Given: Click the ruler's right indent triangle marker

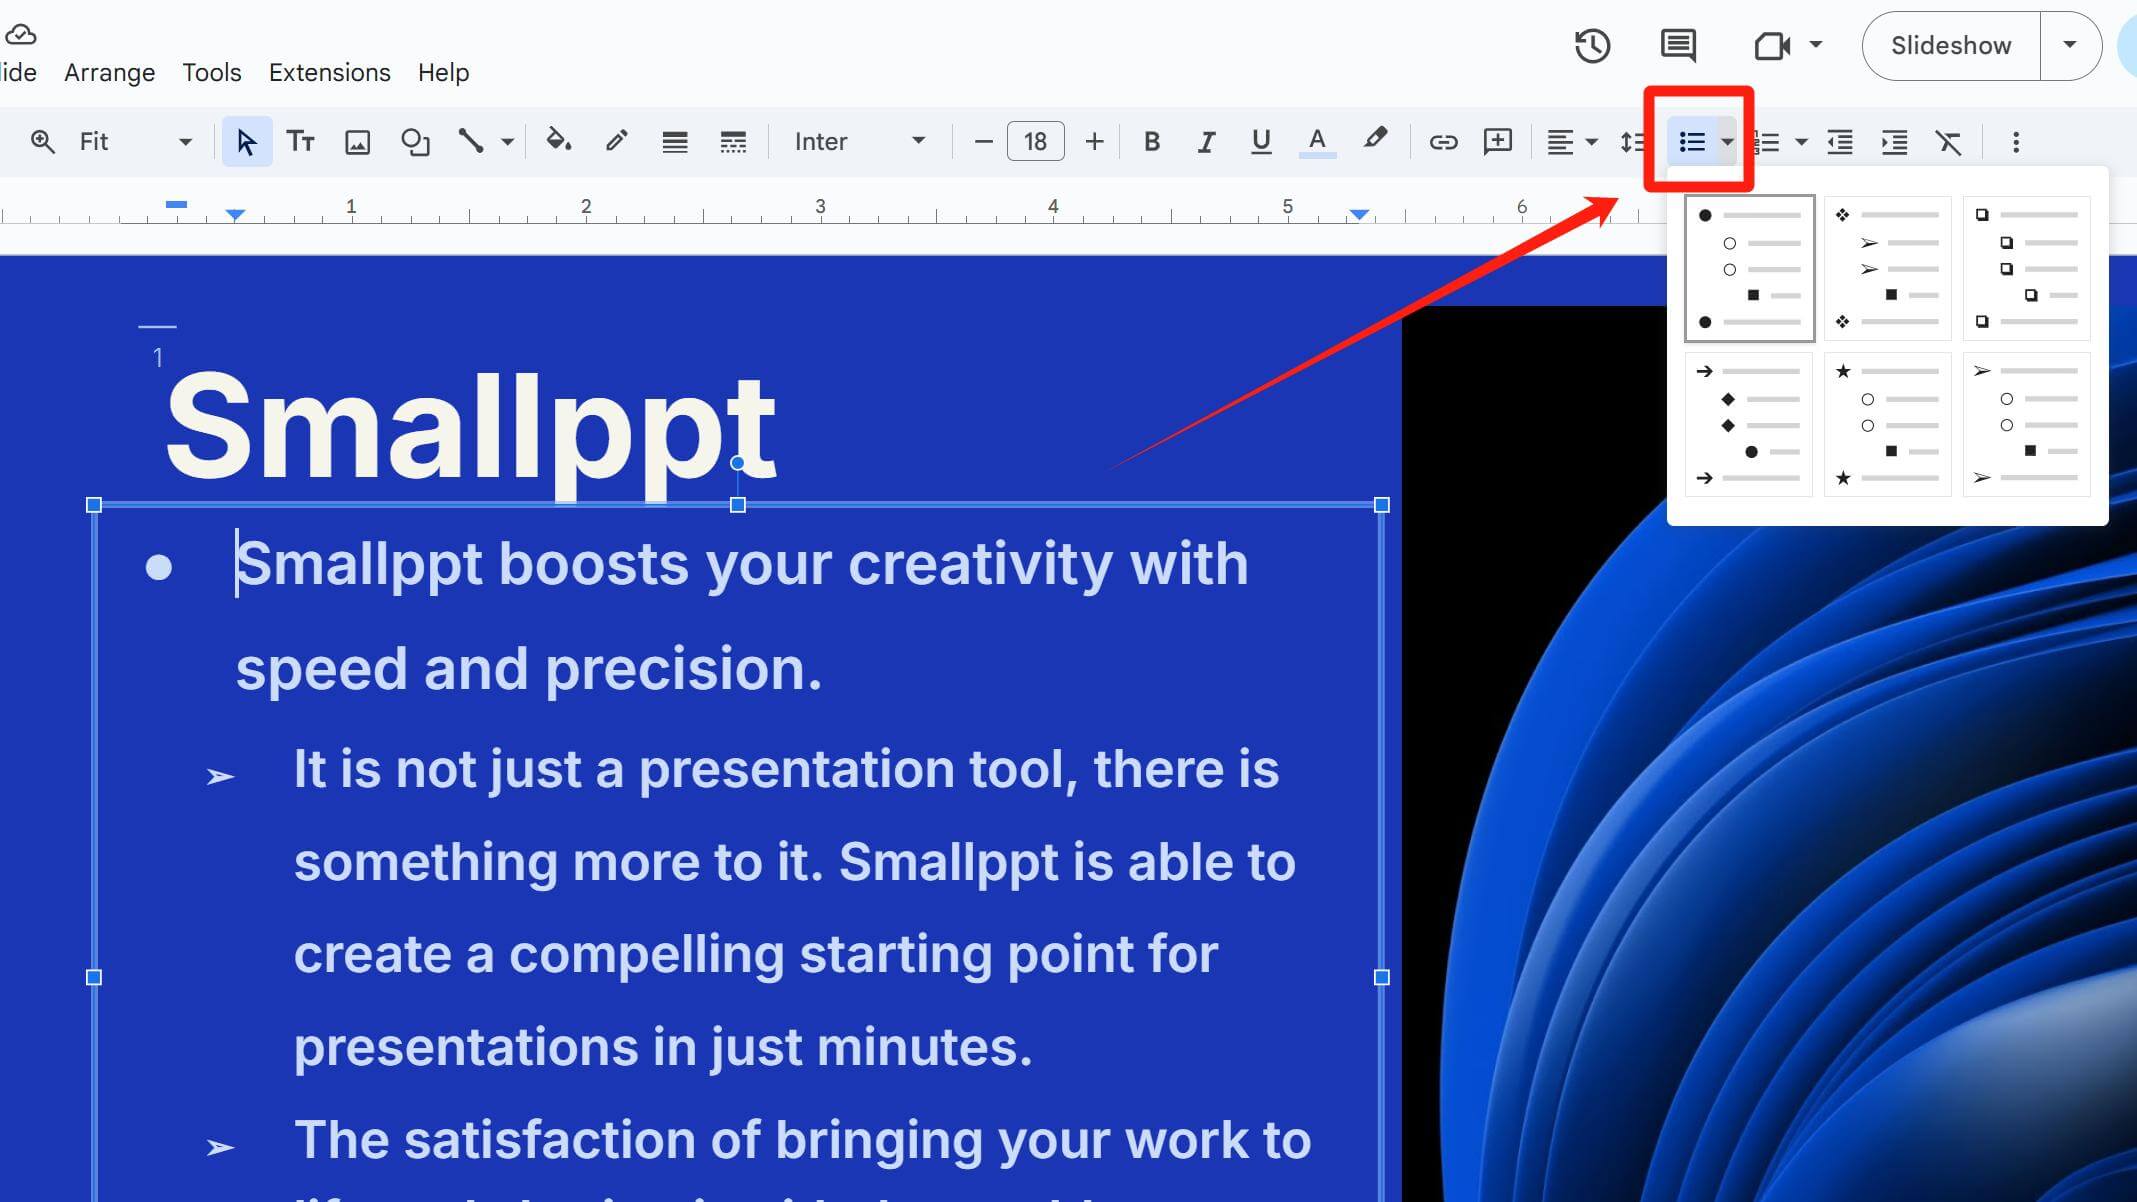Looking at the screenshot, I should tap(1359, 215).
